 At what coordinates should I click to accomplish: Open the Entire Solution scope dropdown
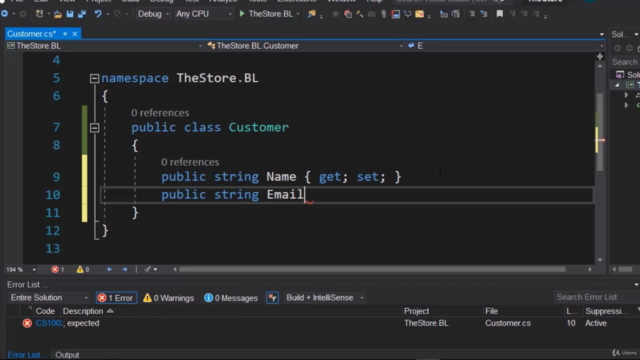click(x=49, y=298)
